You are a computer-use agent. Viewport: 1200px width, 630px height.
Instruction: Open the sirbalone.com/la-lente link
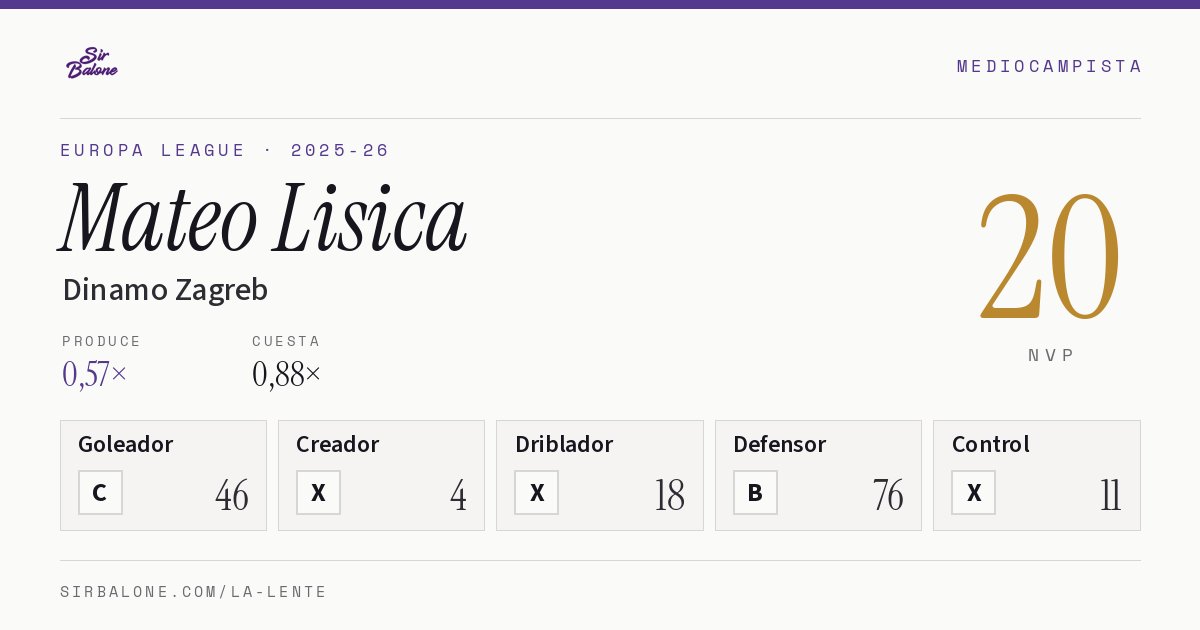[x=194, y=592]
